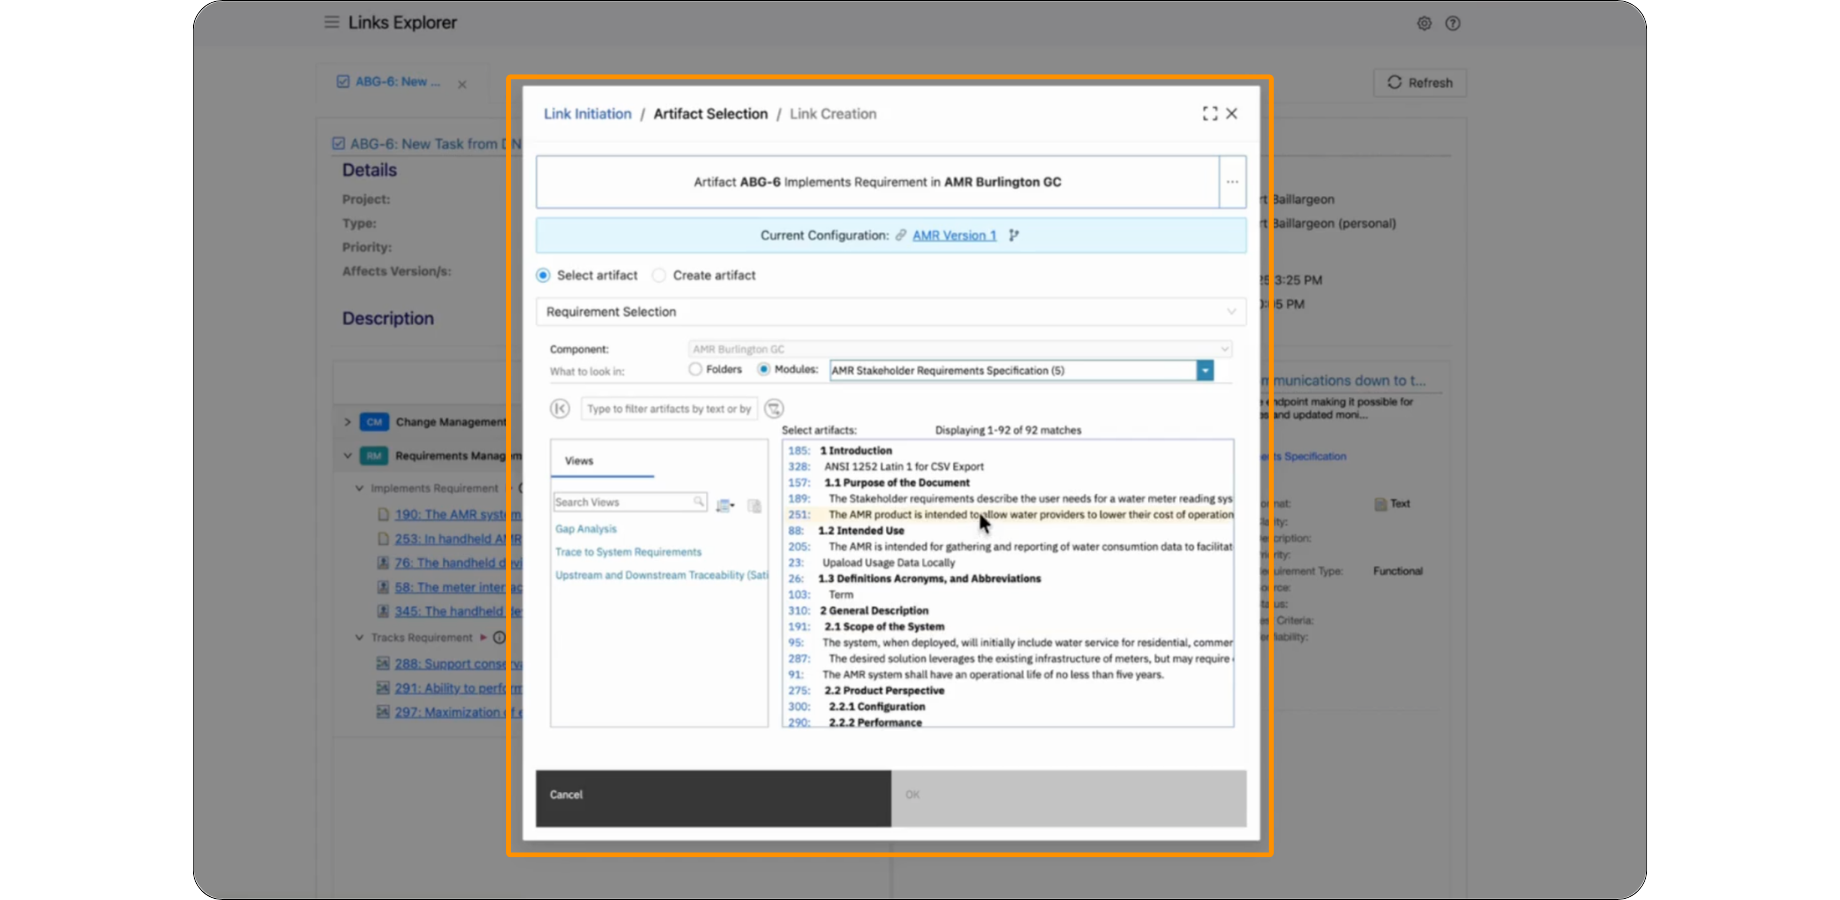Open the Links Explorer hamburger menu
The width and height of the screenshot is (1840, 900).
pos(331,22)
